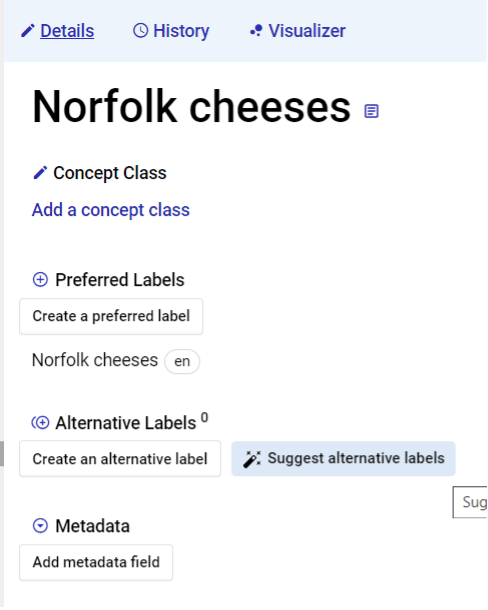Click the clock icon beside History
The image size is (488, 610).
(140, 30)
